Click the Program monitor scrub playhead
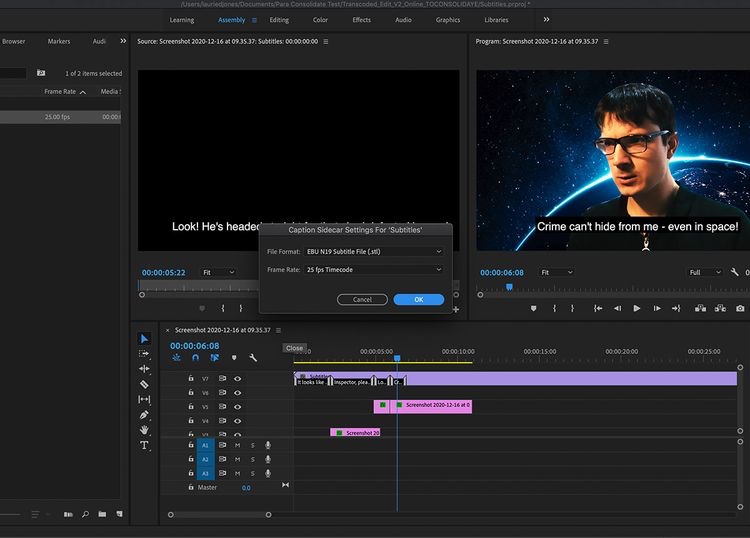The width and height of the screenshot is (750, 538). 509,287
